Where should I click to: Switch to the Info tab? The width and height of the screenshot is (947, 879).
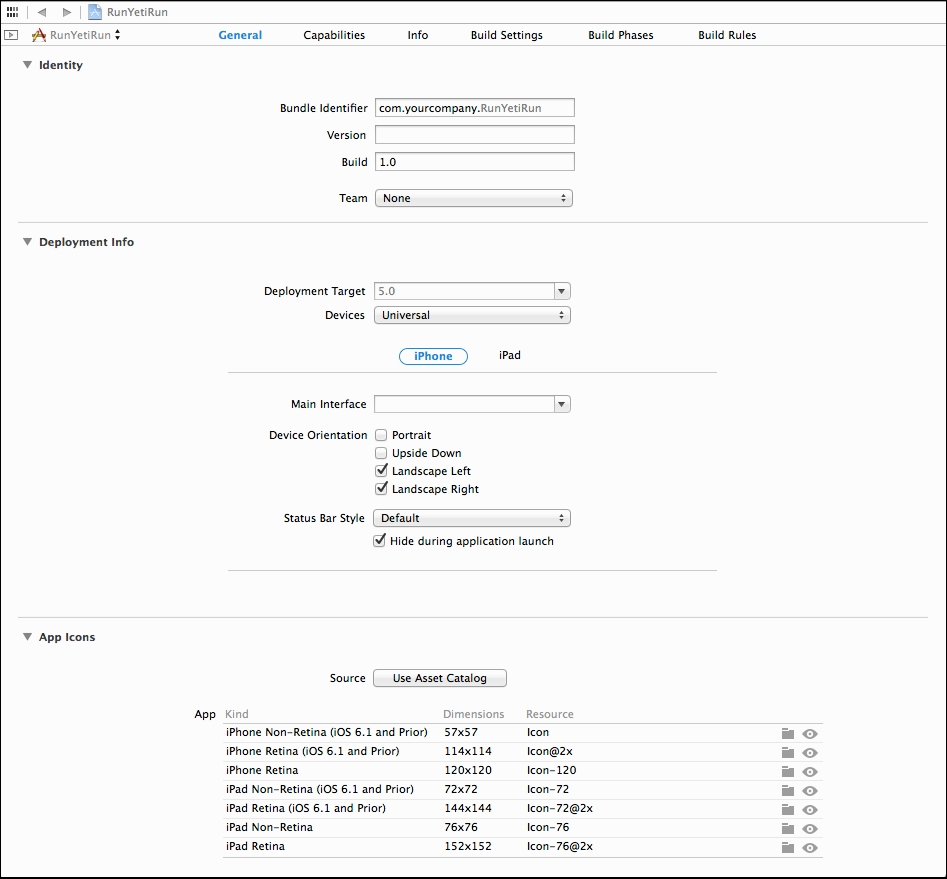(418, 35)
